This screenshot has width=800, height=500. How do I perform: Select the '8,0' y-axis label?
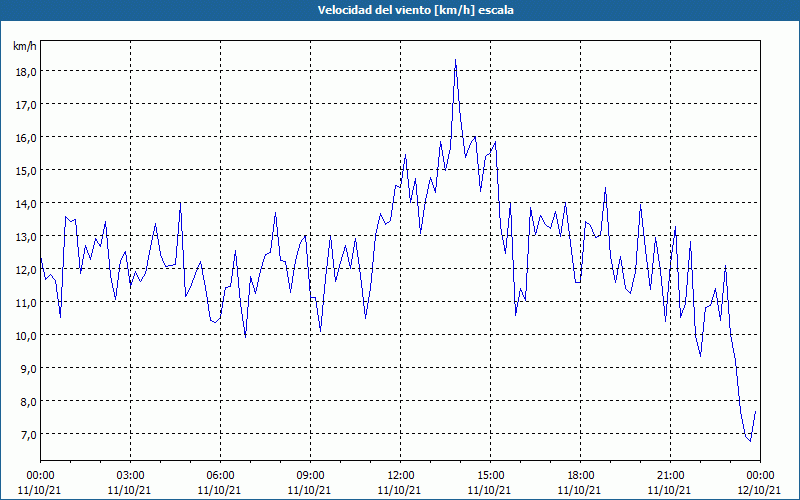(x=29, y=402)
